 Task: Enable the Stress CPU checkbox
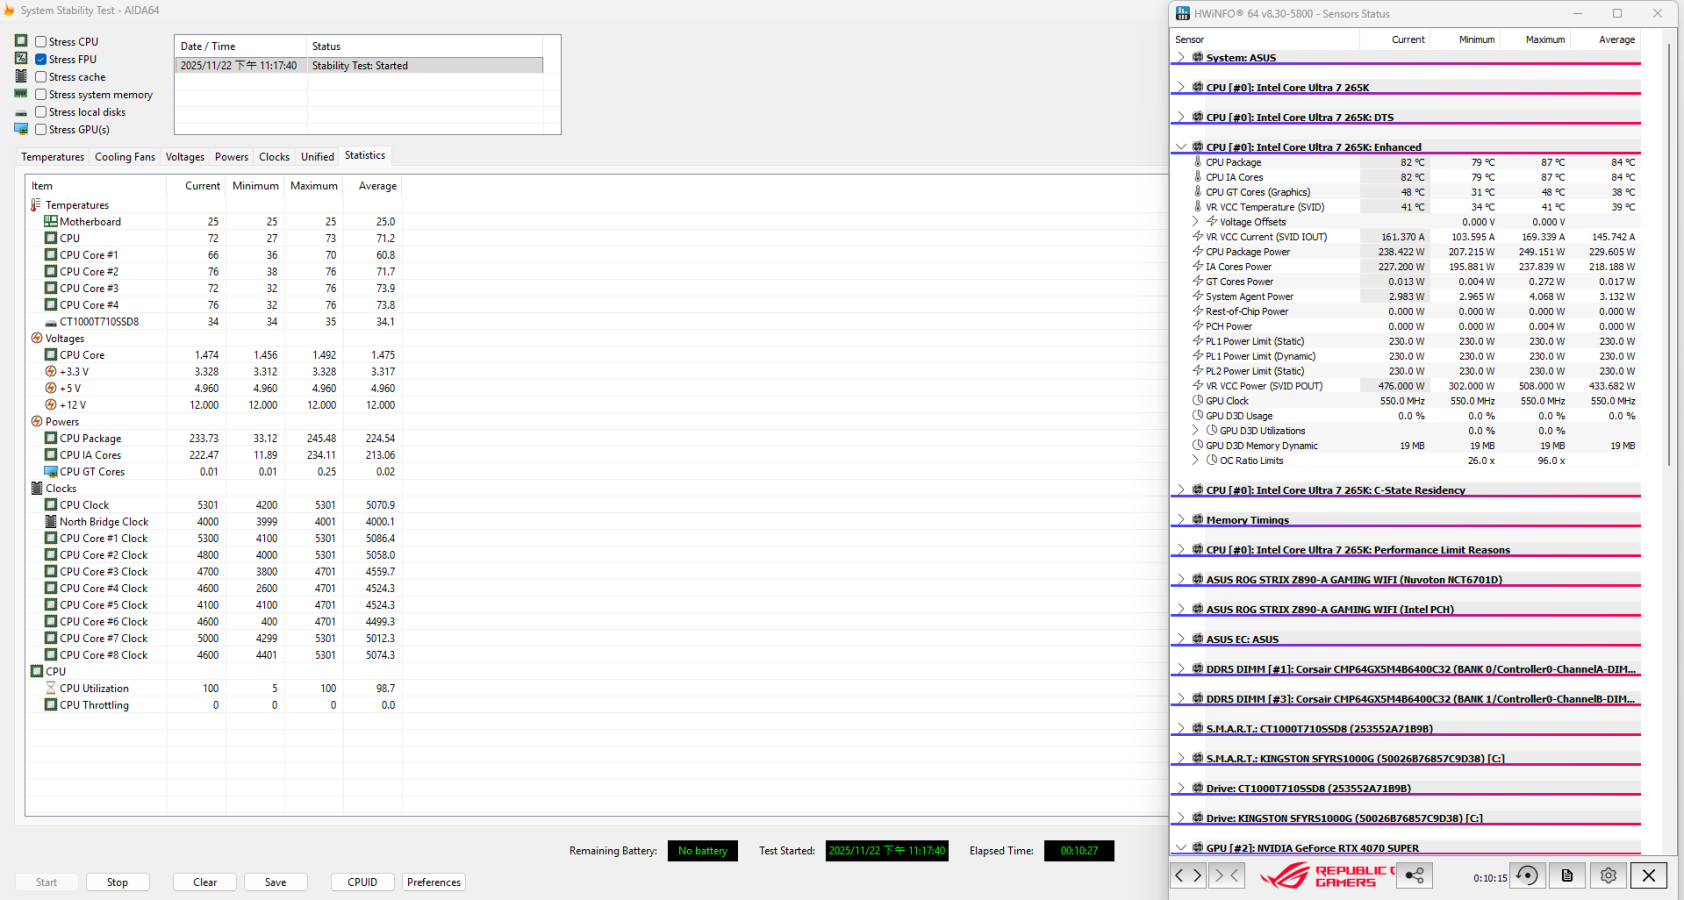coord(41,42)
